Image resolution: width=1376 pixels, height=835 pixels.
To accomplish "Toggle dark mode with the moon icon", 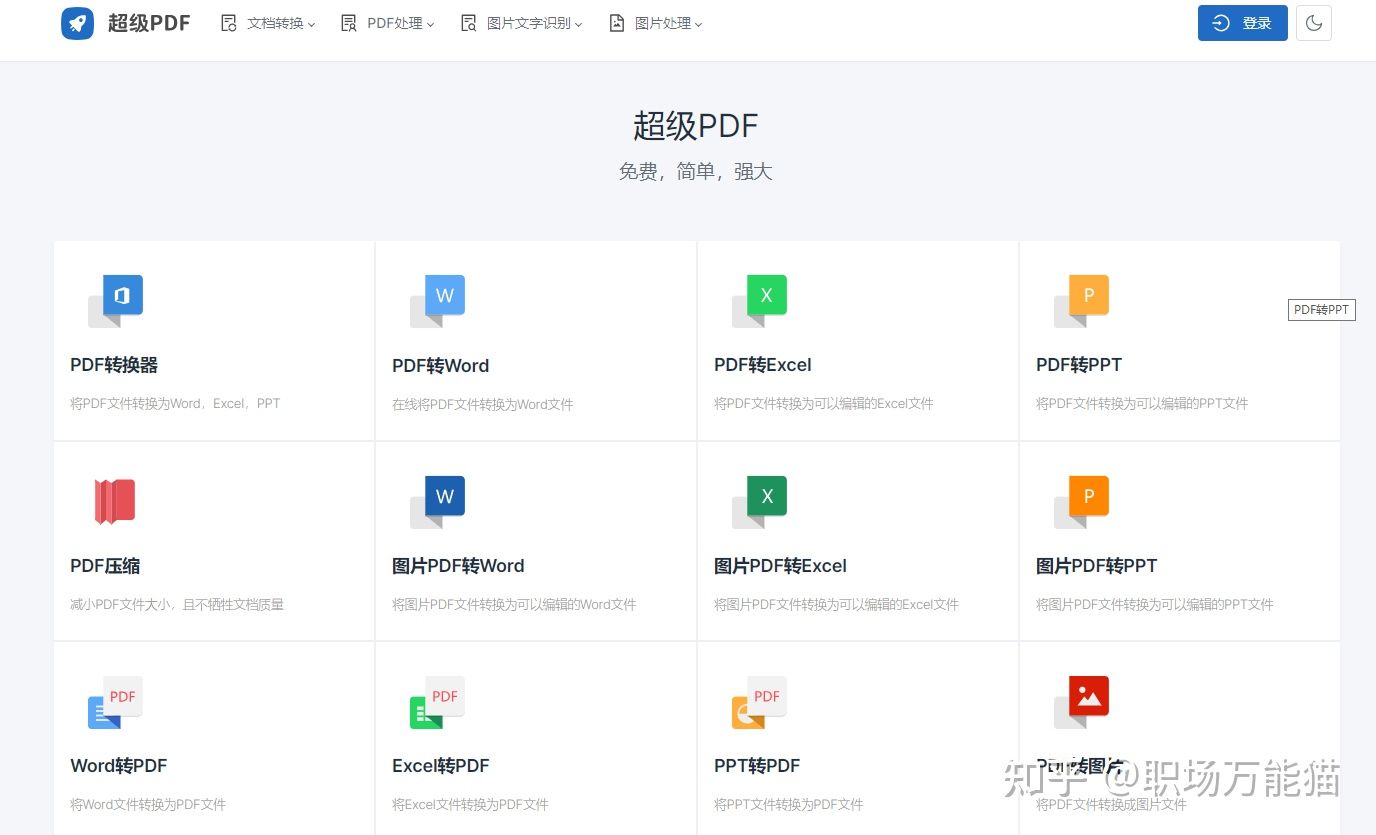I will pos(1313,23).
